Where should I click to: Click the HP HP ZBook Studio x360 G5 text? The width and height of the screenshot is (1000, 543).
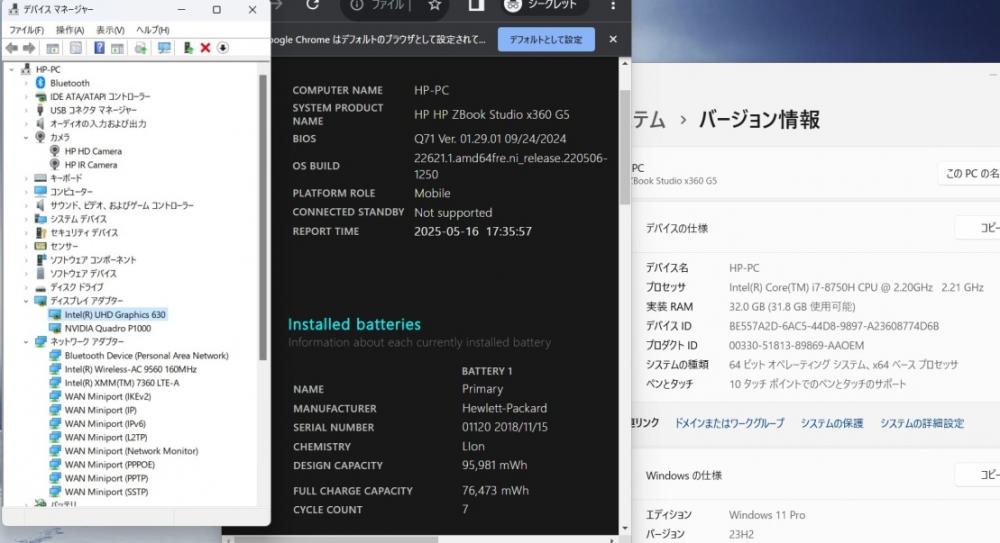(x=492, y=114)
